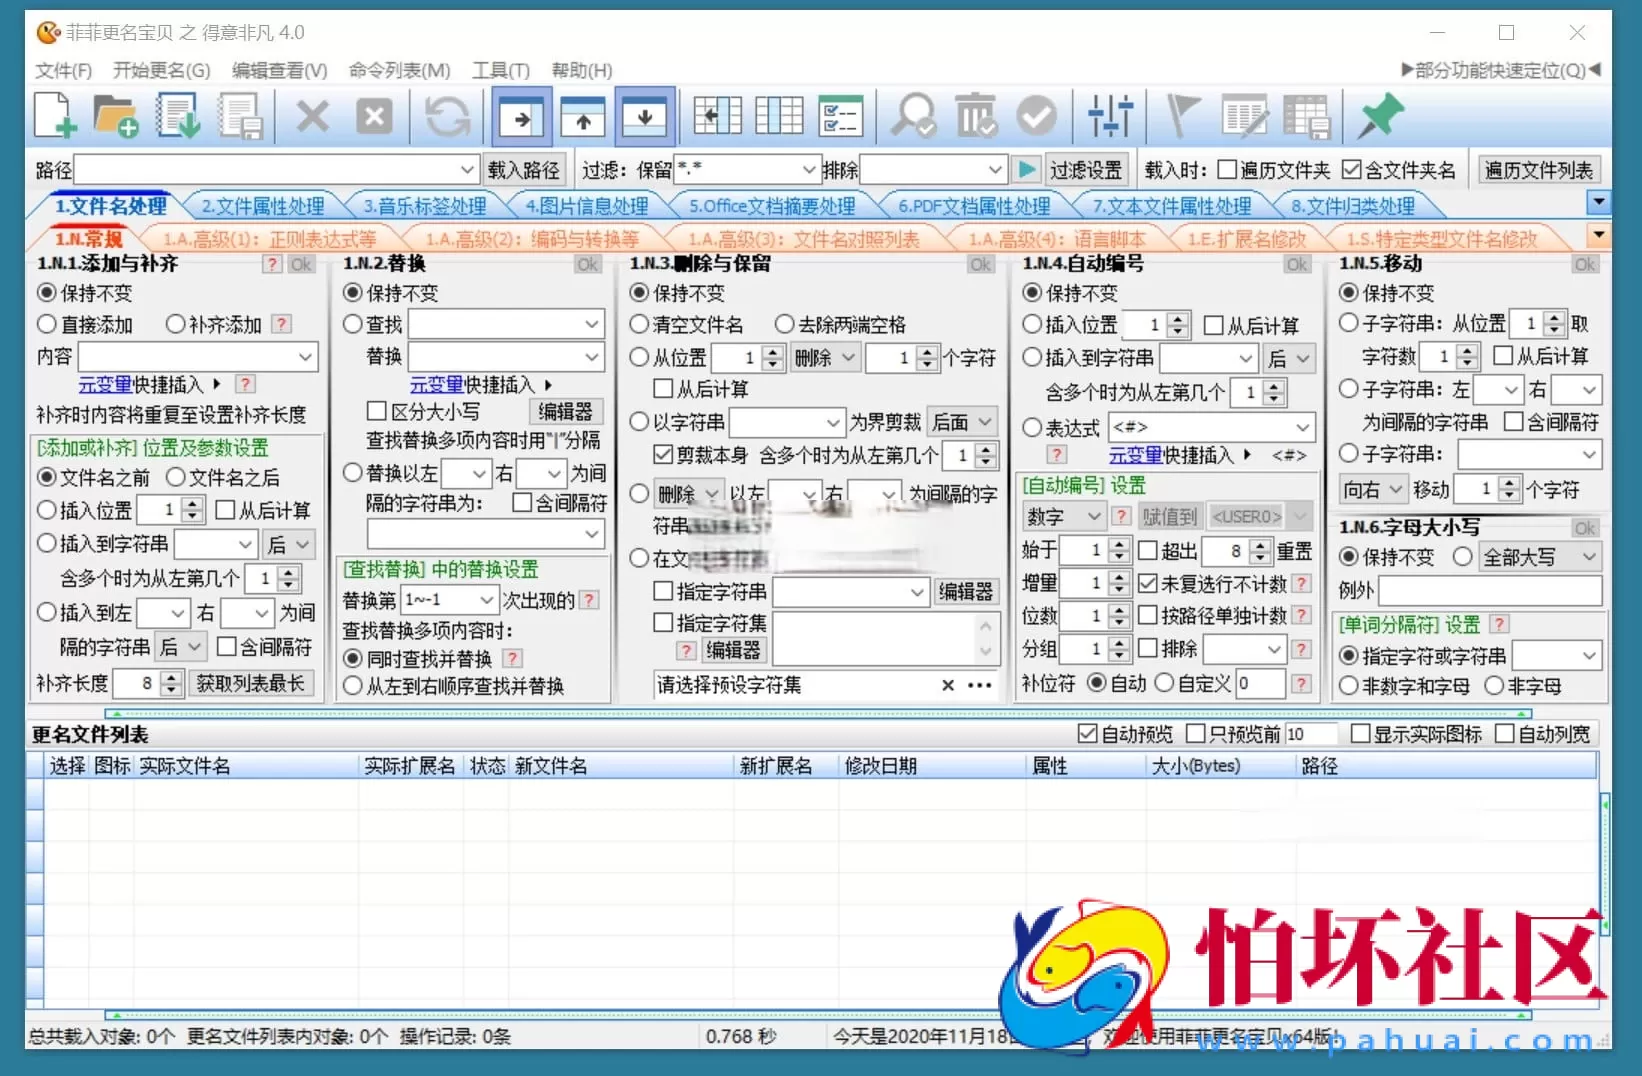Switch to the 3.音乐标签处理 tab
1642x1076 pixels.
[424, 206]
